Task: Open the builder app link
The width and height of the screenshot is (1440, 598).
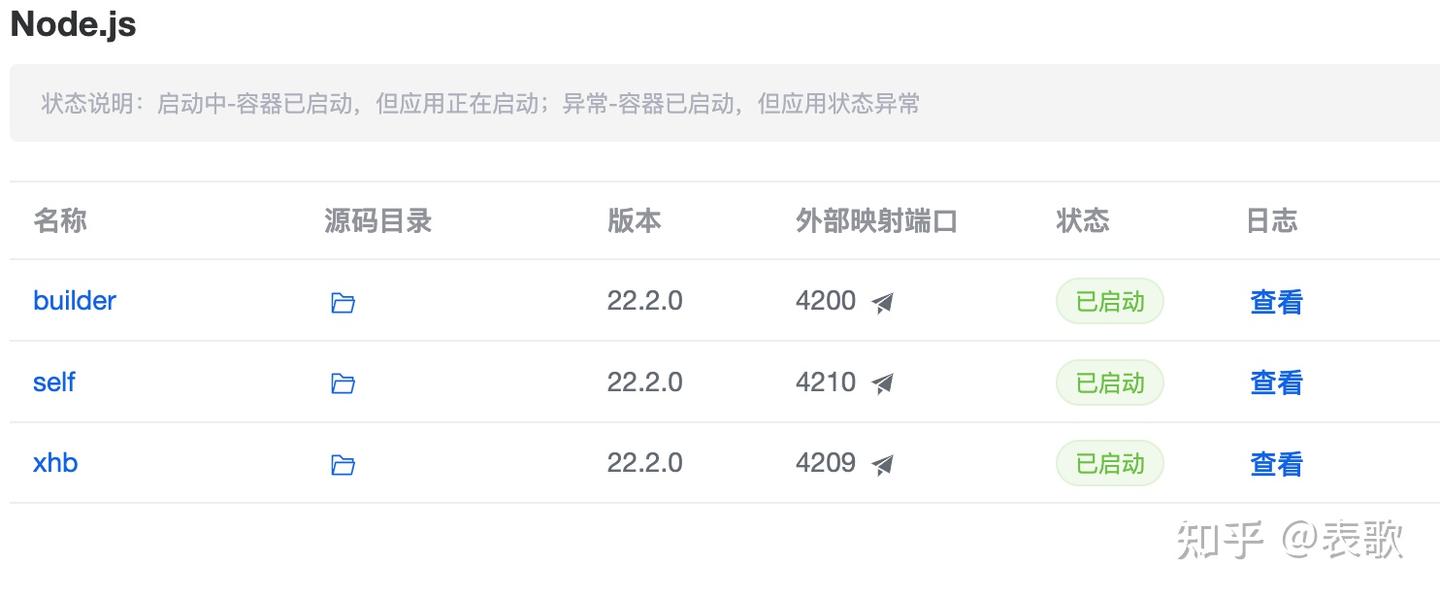Action: click(75, 301)
